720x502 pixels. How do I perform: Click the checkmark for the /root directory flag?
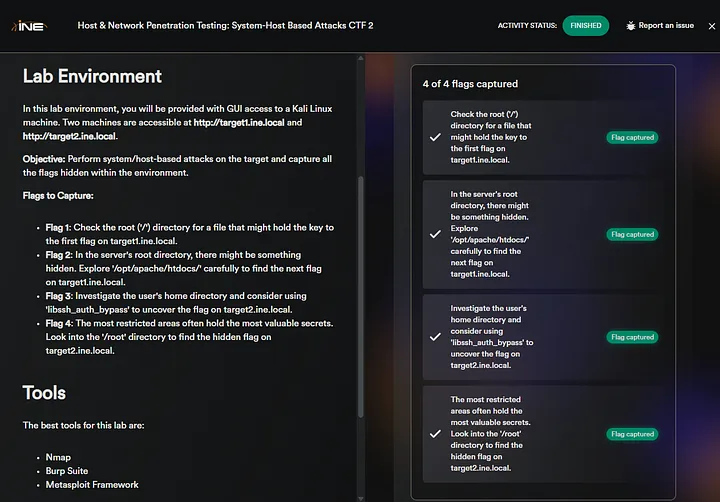click(x=435, y=434)
